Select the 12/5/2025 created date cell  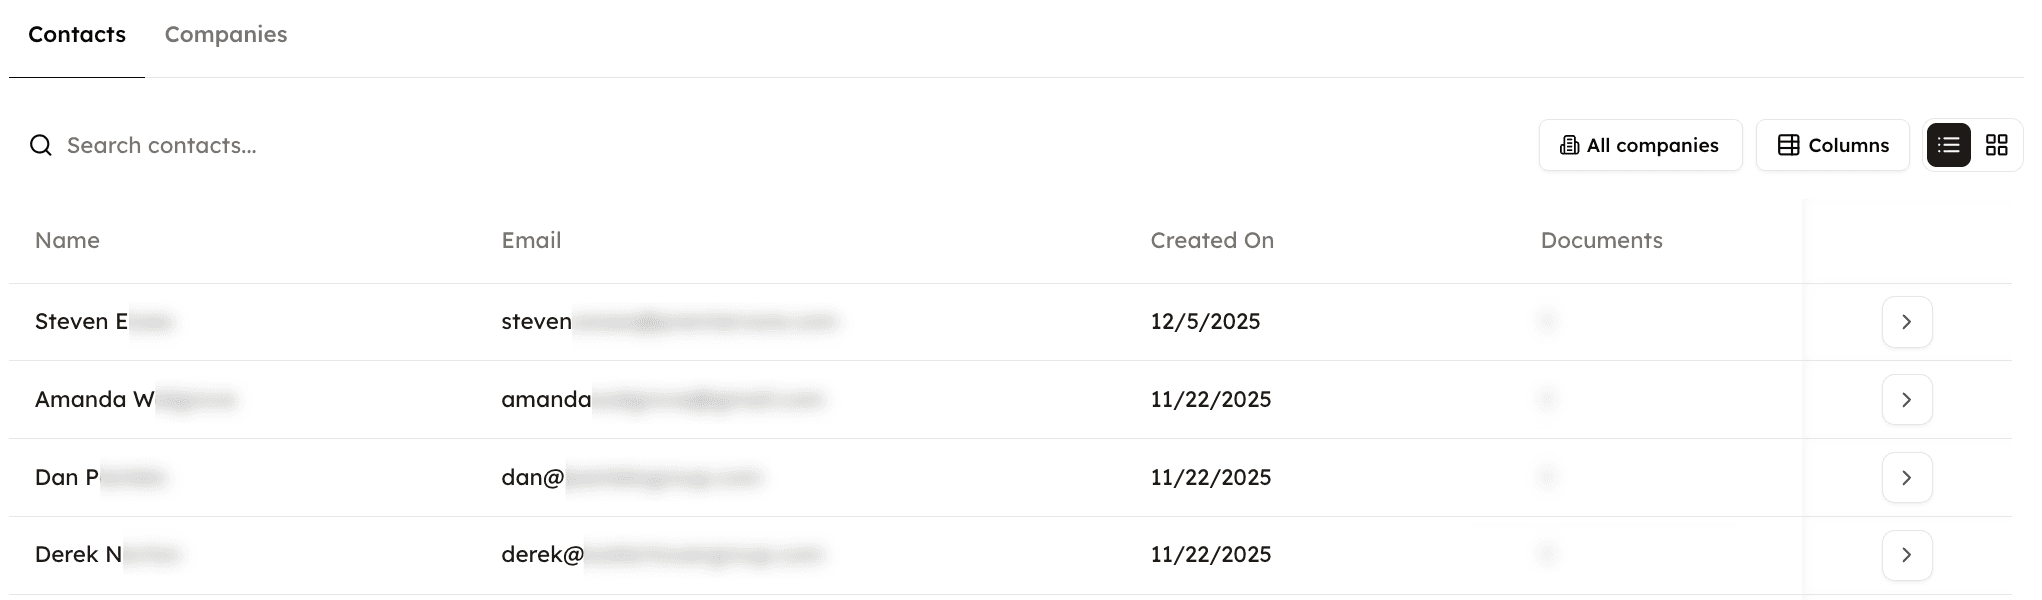click(1205, 322)
